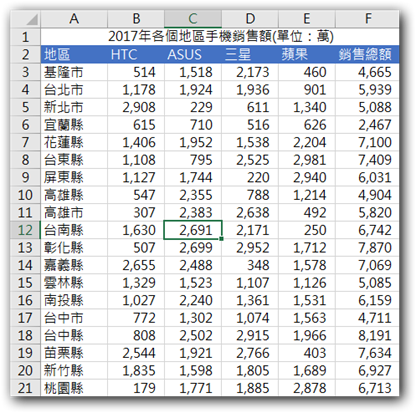Select column D header
Viewport: 416px width, 413px height.
[x=250, y=19]
